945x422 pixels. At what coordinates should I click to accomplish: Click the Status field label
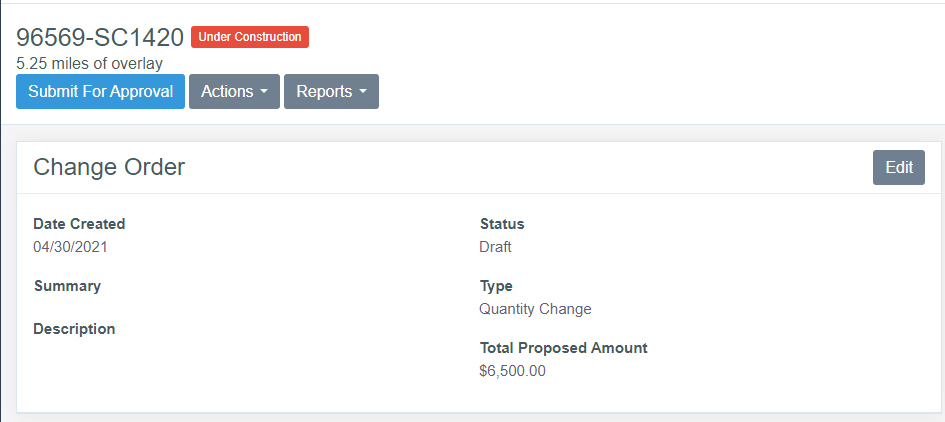pyautogui.click(x=502, y=224)
